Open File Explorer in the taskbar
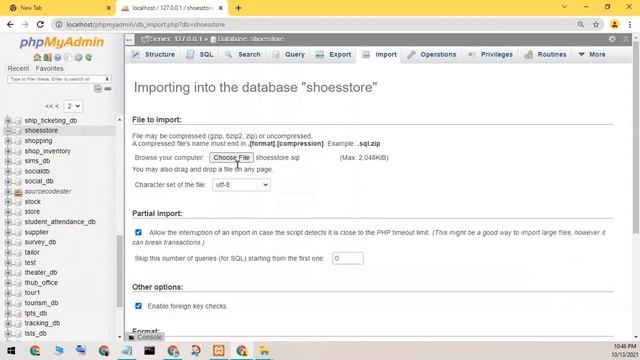This screenshot has width=640, height=360. (x=264, y=351)
